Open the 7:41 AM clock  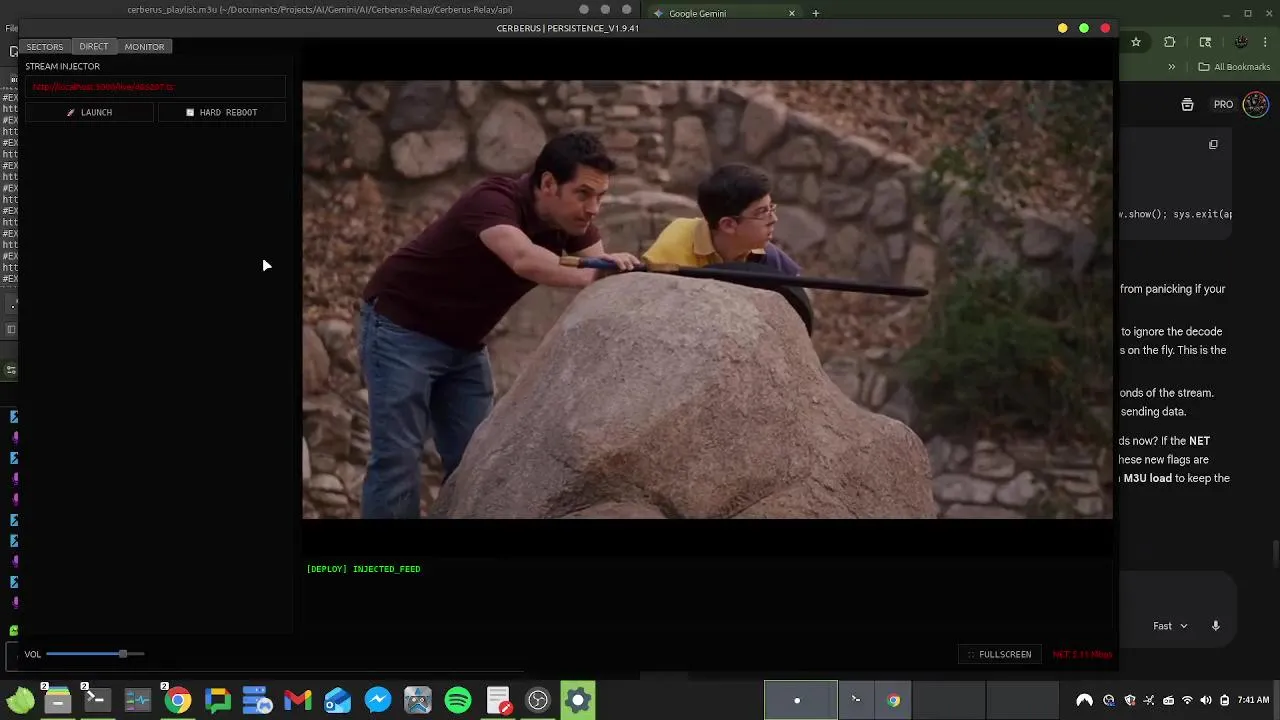click(x=1254, y=700)
